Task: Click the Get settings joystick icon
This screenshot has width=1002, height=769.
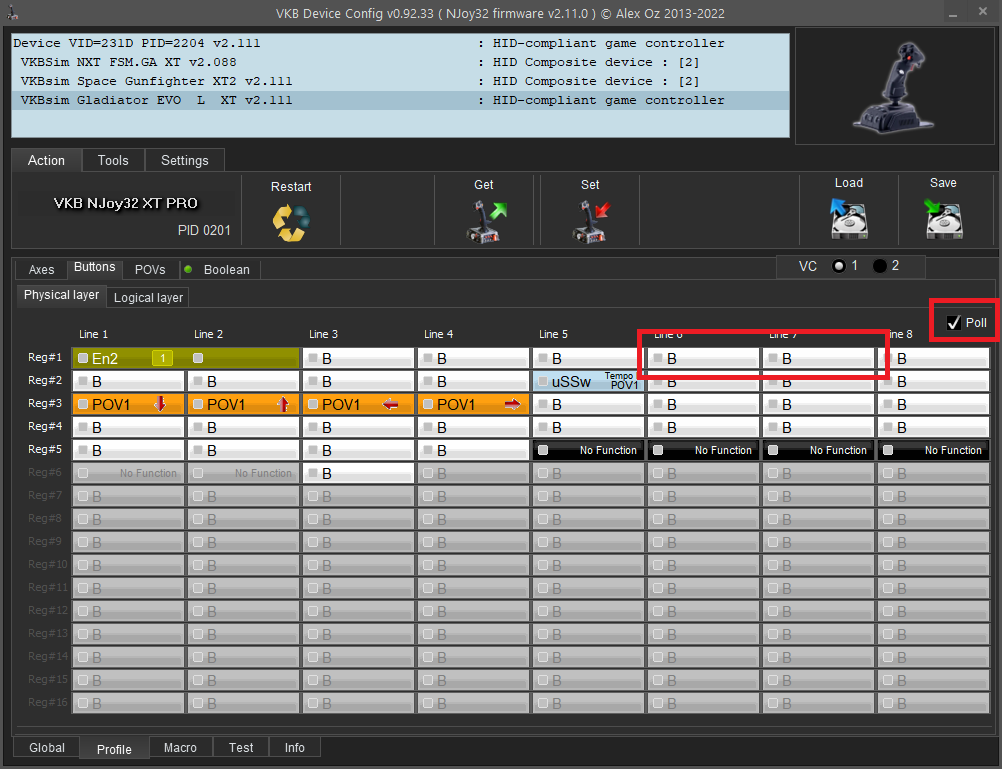Action: 484,219
